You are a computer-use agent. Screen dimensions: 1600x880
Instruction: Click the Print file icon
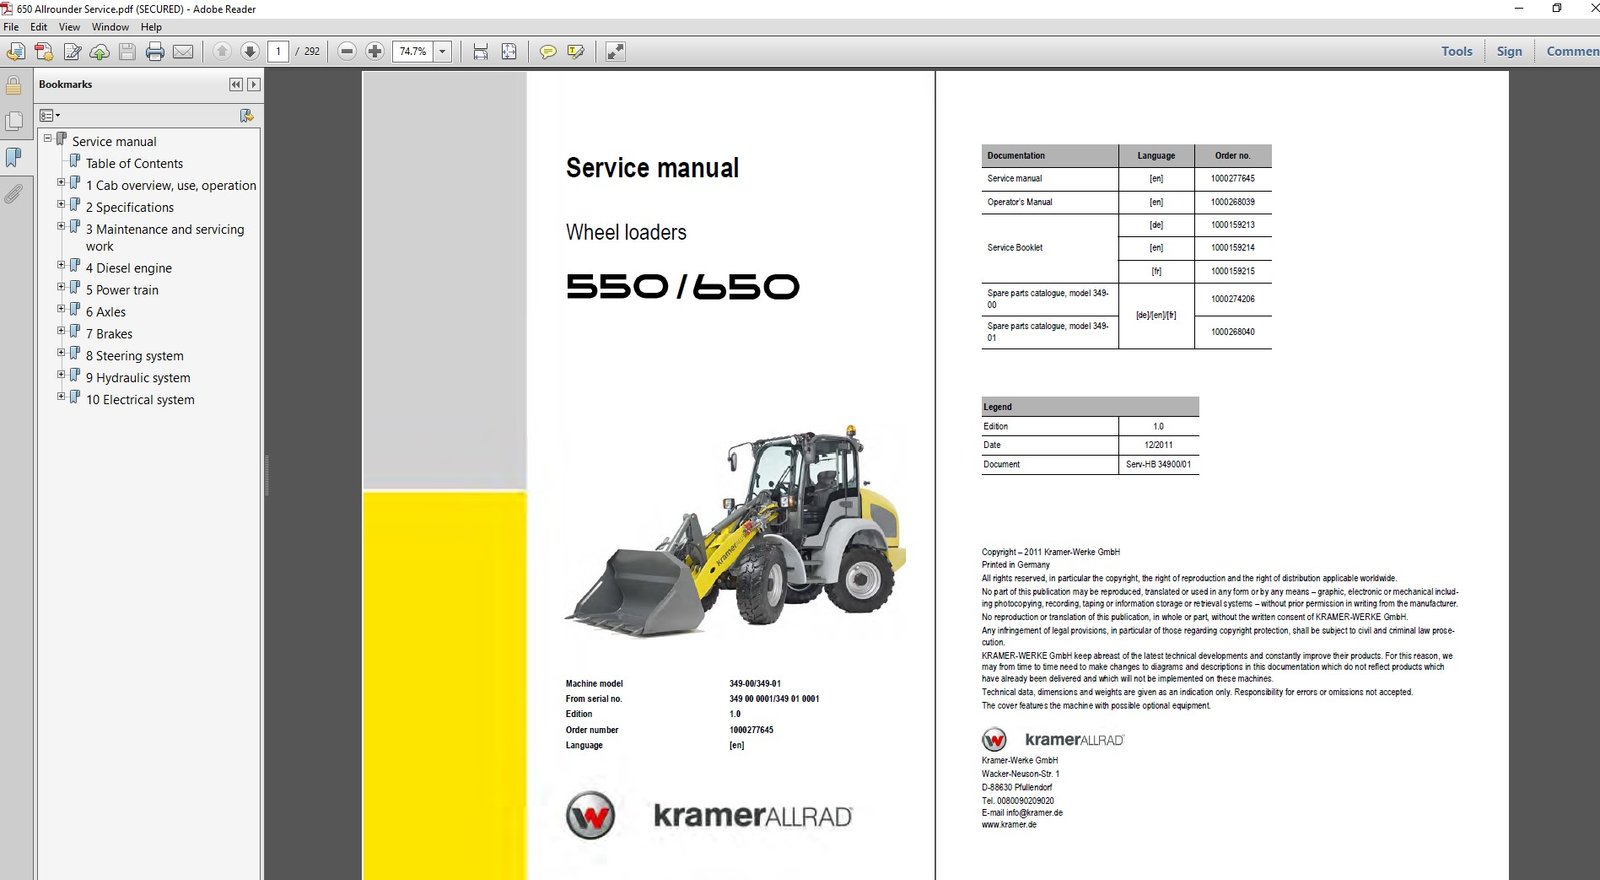click(x=155, y=51)
